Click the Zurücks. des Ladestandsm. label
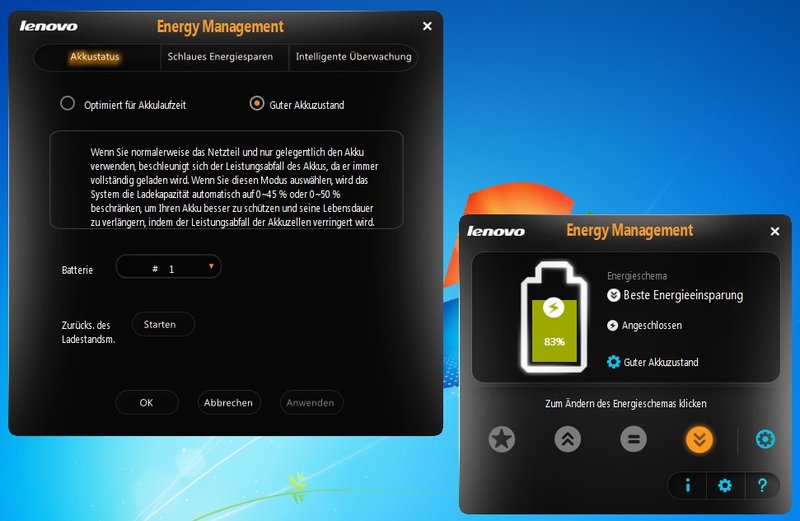Screen dimensions: 800x521 coord(88,332)
